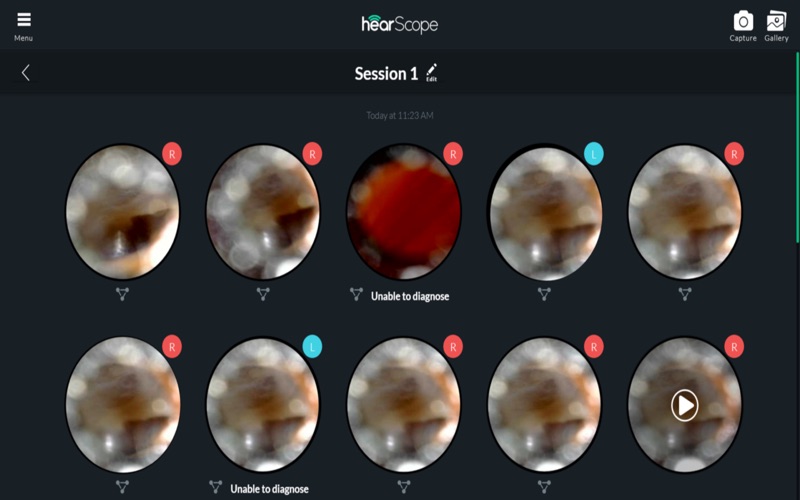This screenshot has width=800, height=500.
Task: Click the Today at 11:23 AM timestamp
Action: (399, 116)
